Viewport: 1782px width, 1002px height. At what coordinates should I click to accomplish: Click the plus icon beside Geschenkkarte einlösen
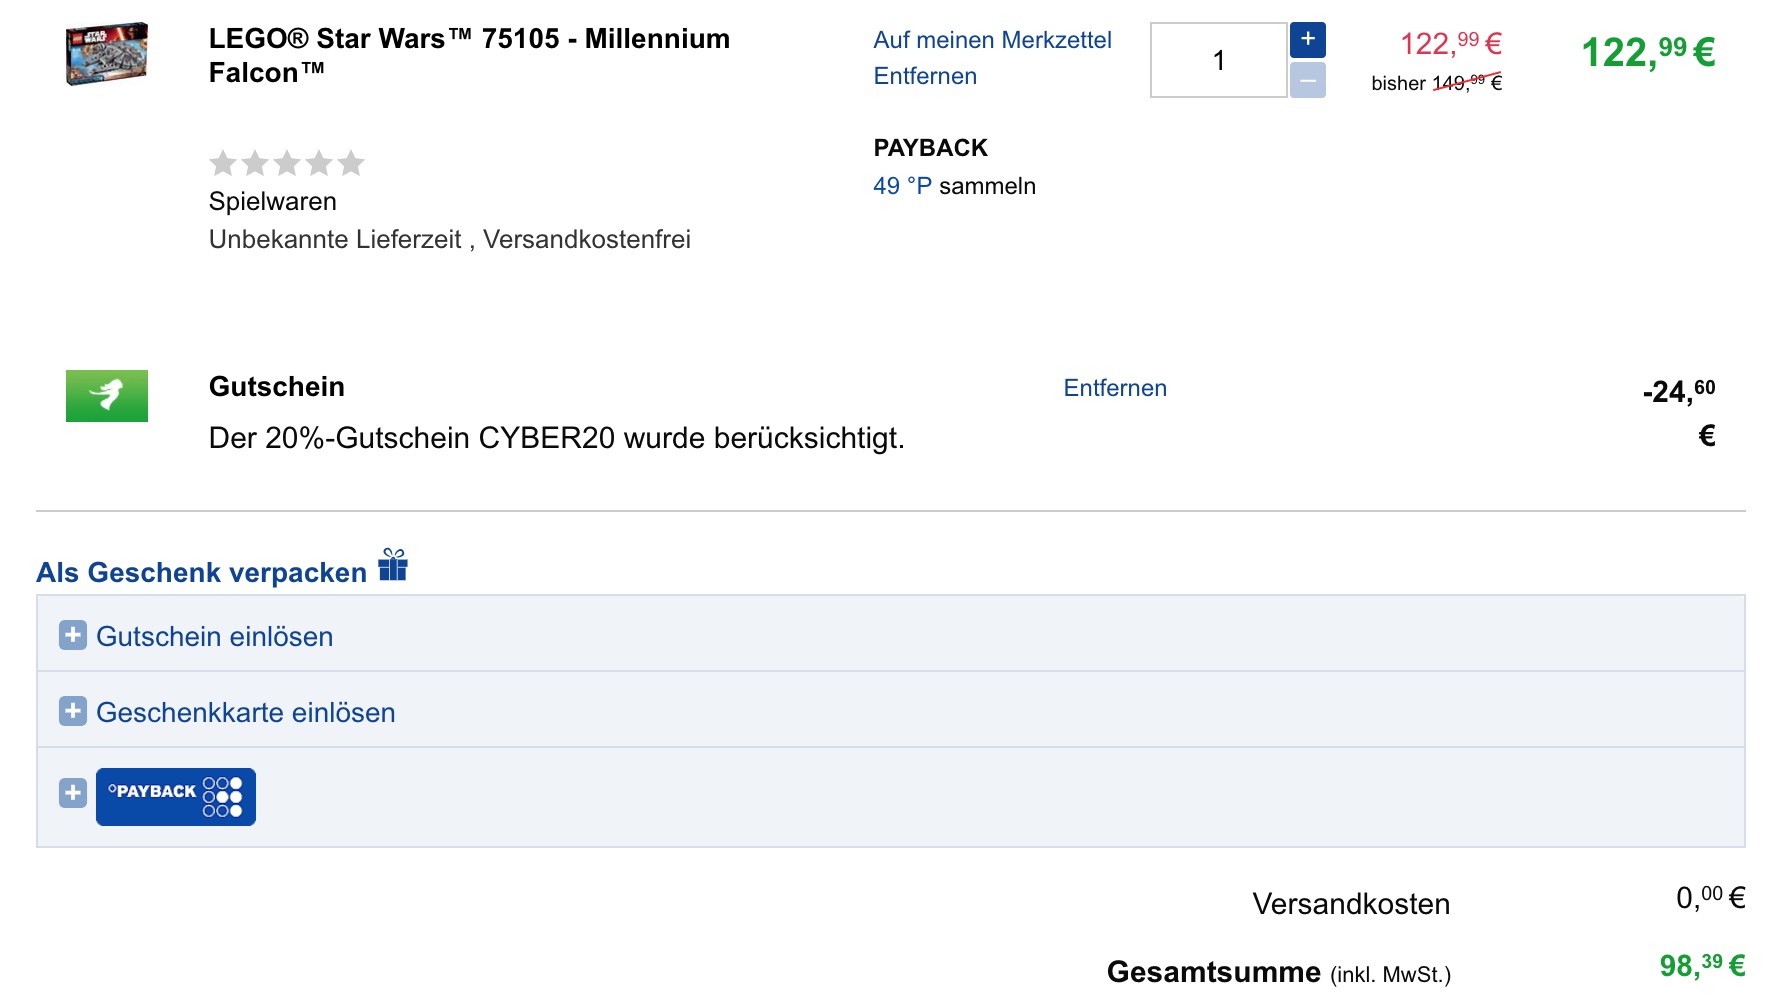73,711
